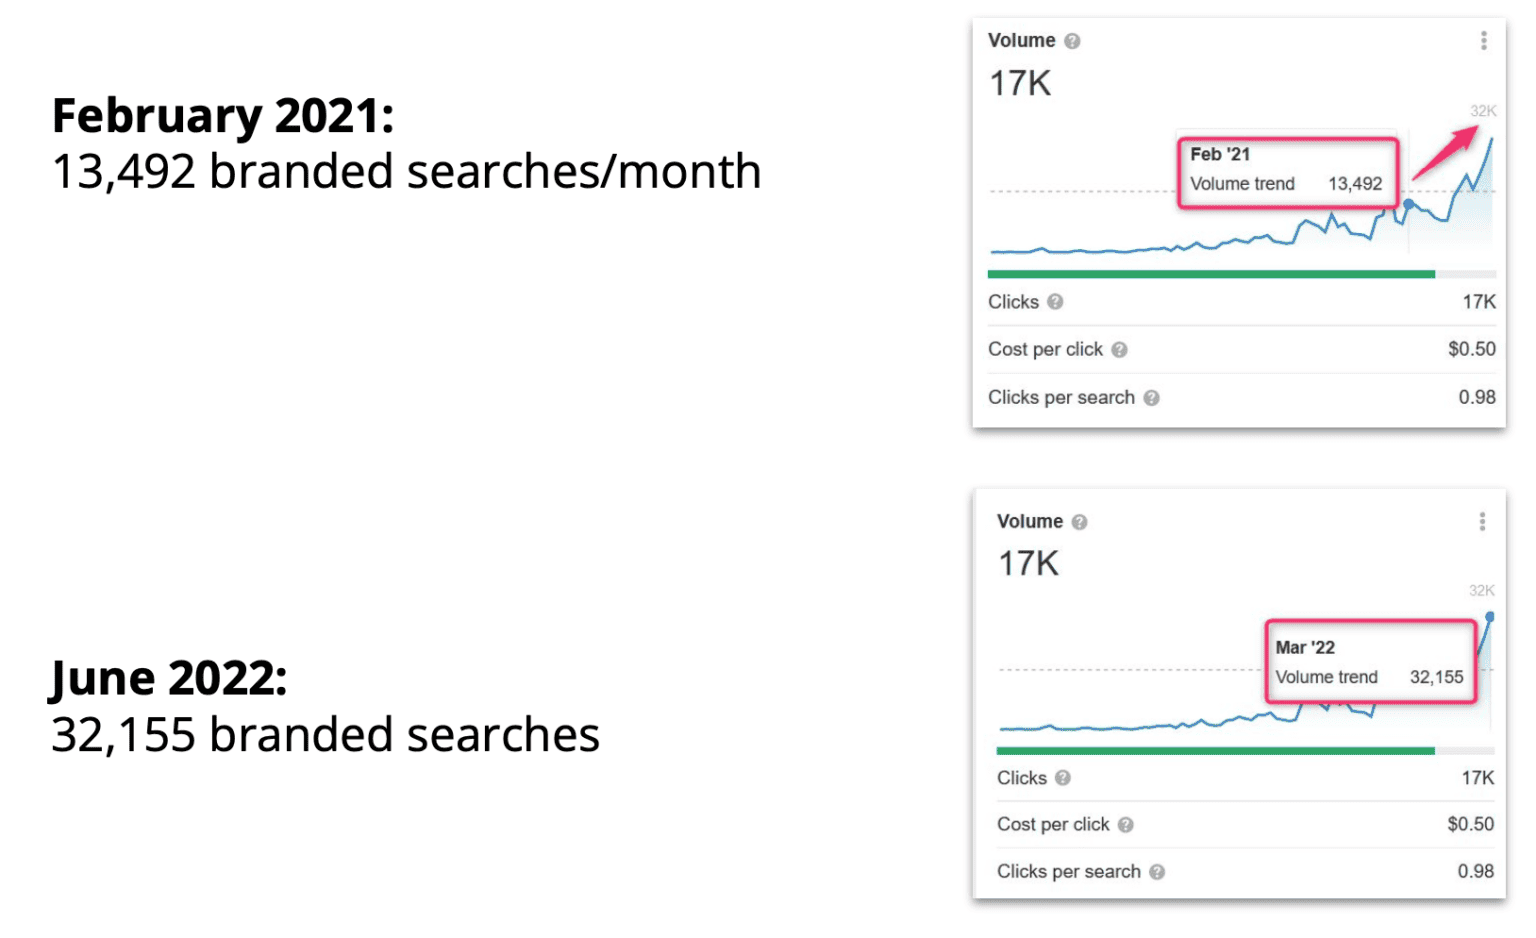Show Clicks per search help in Mar '22 card
This screenshot has width=1536, height=938.
coord(1157,872)
